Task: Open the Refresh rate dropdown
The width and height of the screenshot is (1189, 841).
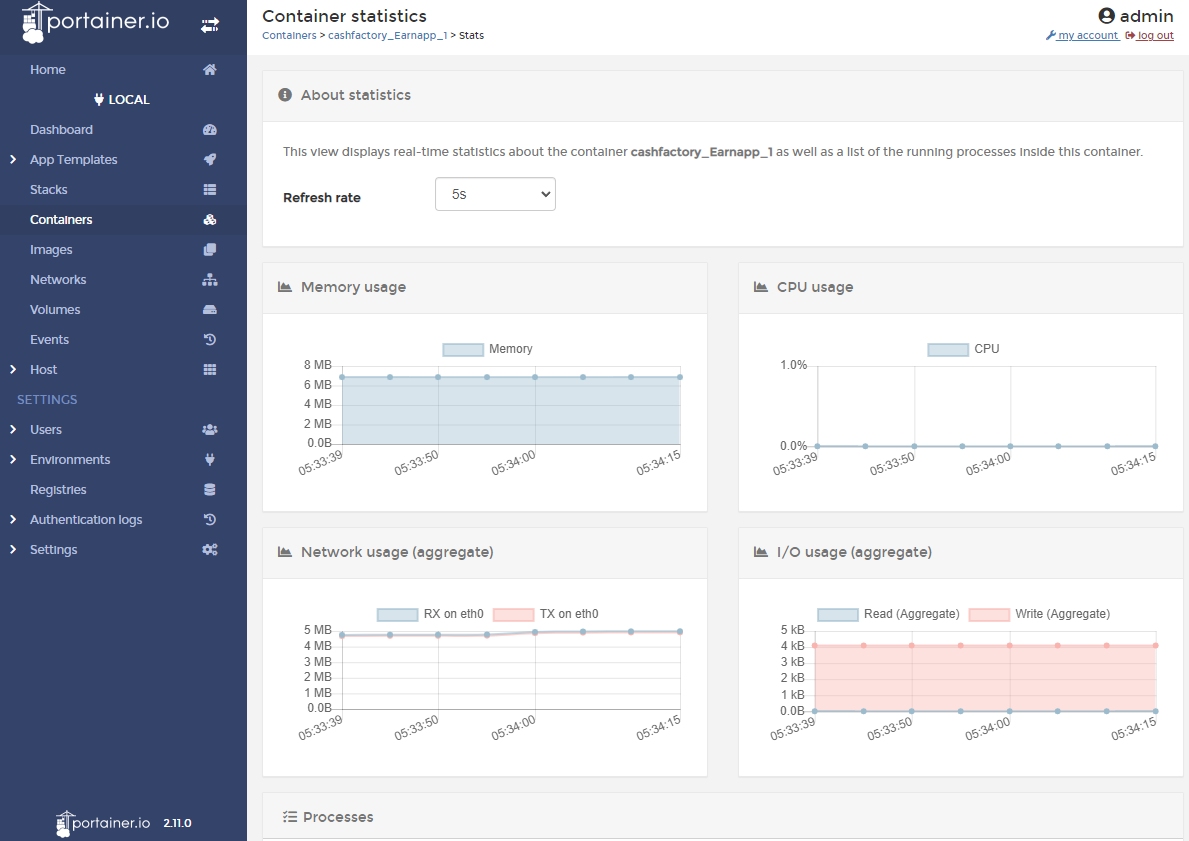Action: click(x=495, y=194)
